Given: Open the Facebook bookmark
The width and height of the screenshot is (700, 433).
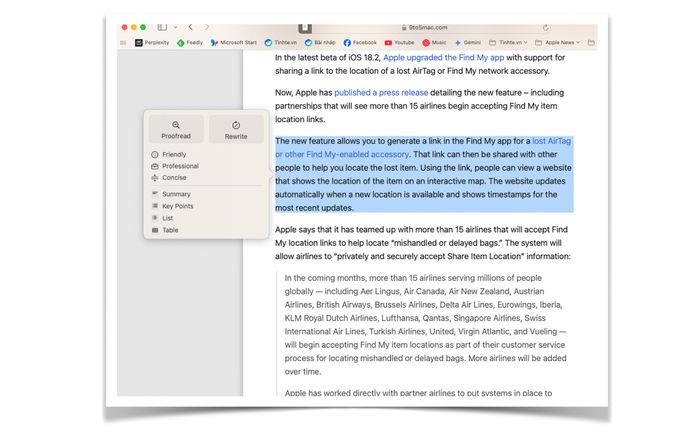Looking at the screenshot, I should click(x=360, y=43).
